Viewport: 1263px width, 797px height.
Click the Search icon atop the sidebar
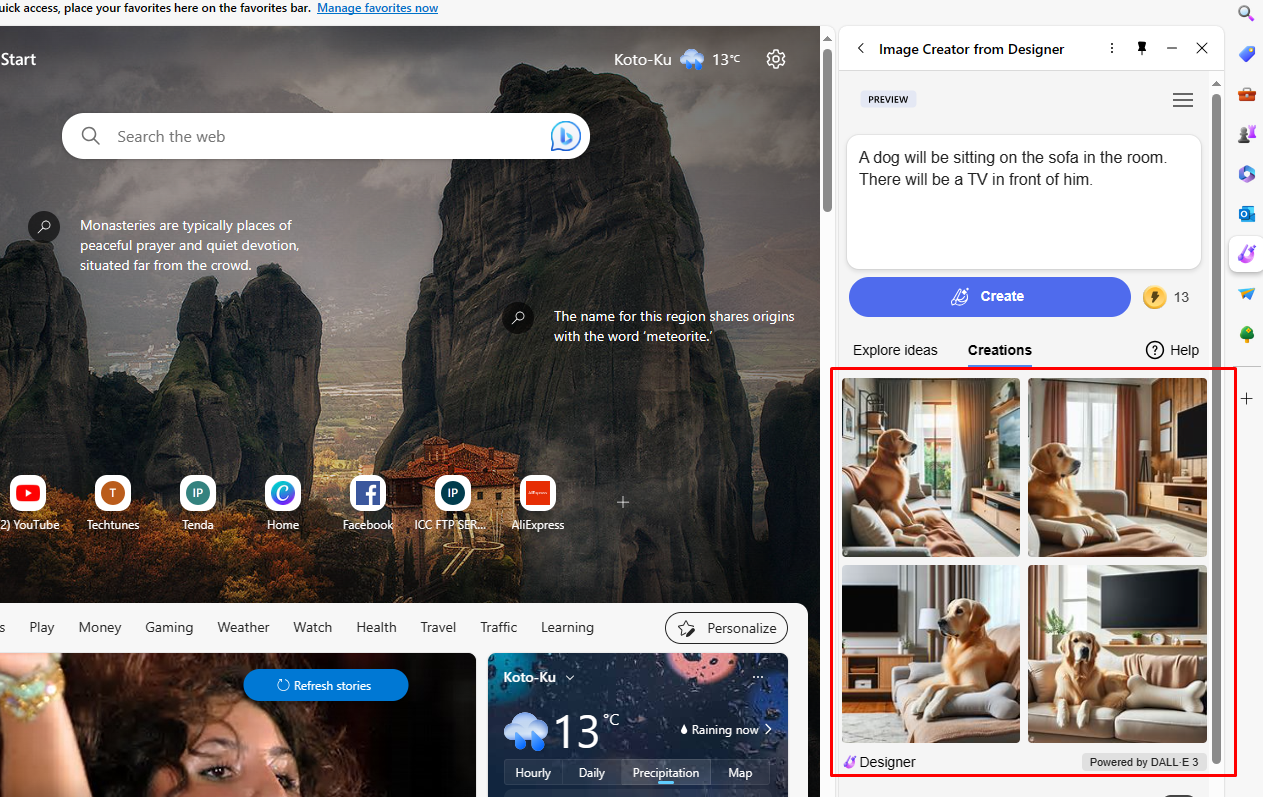[x=1246, y=13]
